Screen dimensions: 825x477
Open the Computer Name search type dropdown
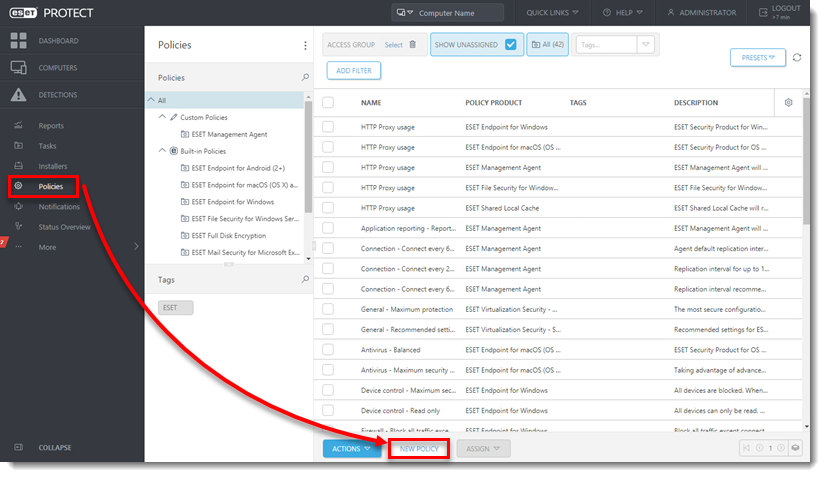404,13
